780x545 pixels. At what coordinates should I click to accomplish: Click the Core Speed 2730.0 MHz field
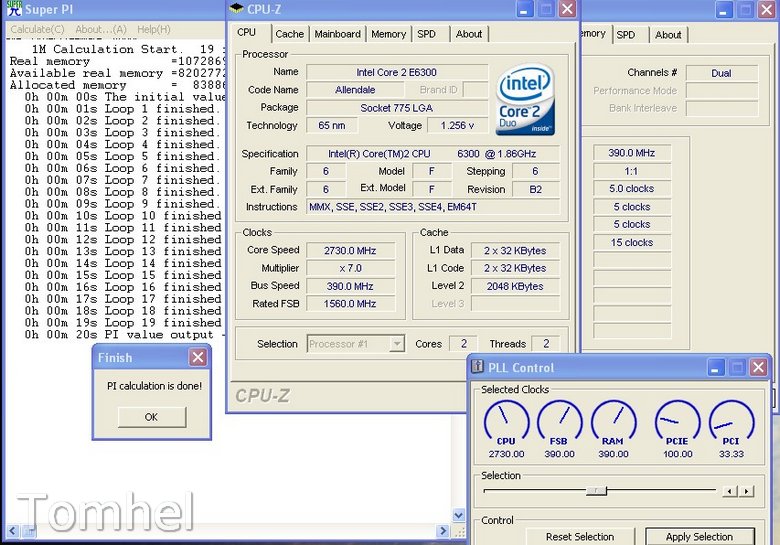click(350, 251)
